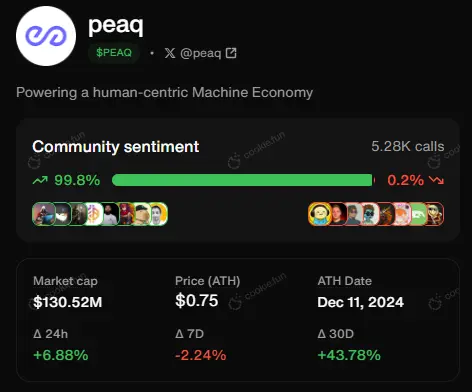Select the last bullish caller avatar with yellow background
The width and height of the screenshot is (472, 392).
pyautogui.click(x=158, y=214)
